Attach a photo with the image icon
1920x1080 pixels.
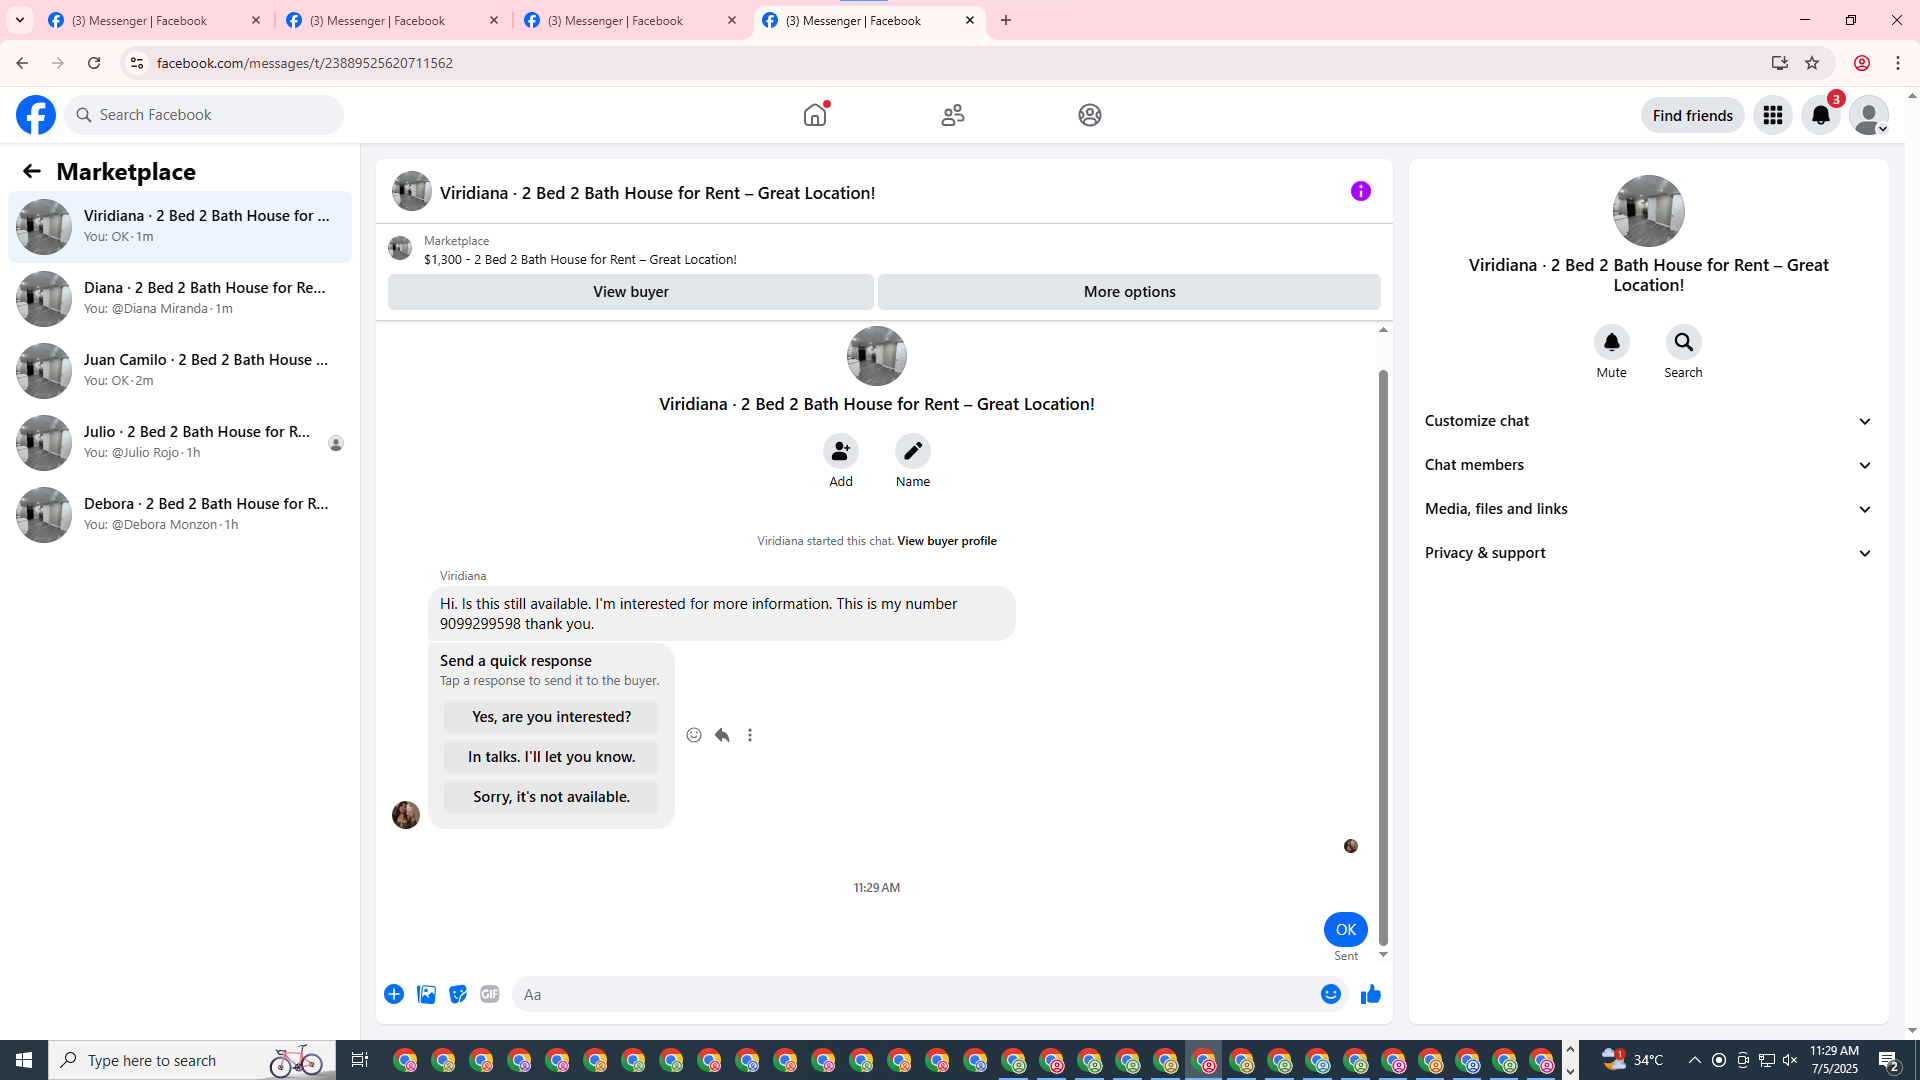[x=426, y=994]
